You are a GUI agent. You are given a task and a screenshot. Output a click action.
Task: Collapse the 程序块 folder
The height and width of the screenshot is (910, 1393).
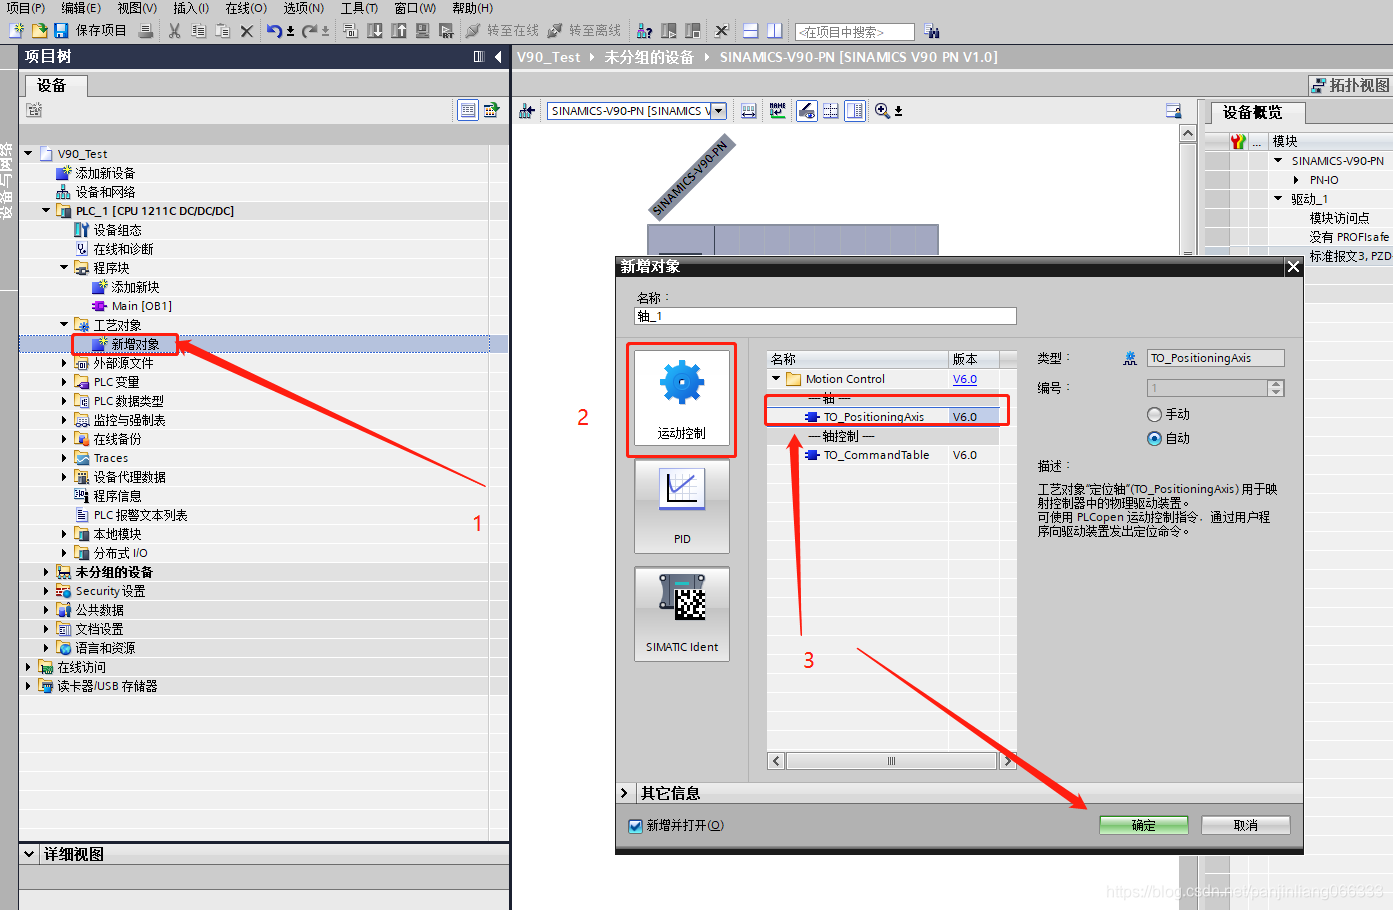64,268
